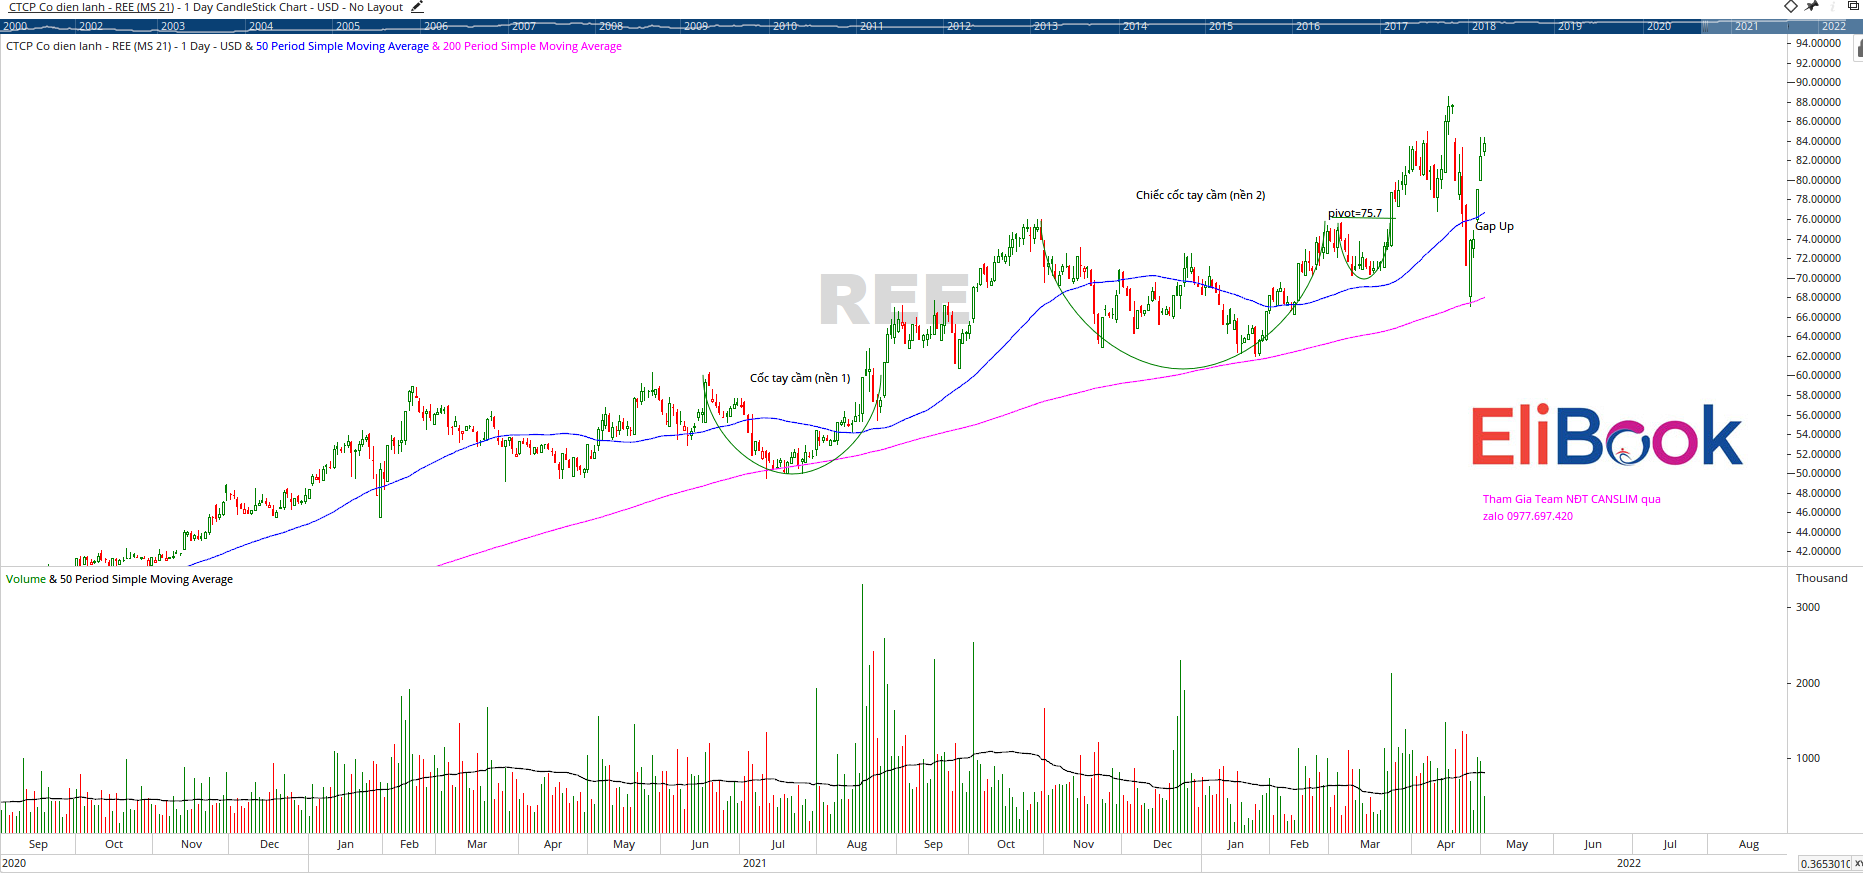Screen dimensions: 1863x879
Task: Select the 50 Period Simple Moving Average label
Action: point(342,46)
